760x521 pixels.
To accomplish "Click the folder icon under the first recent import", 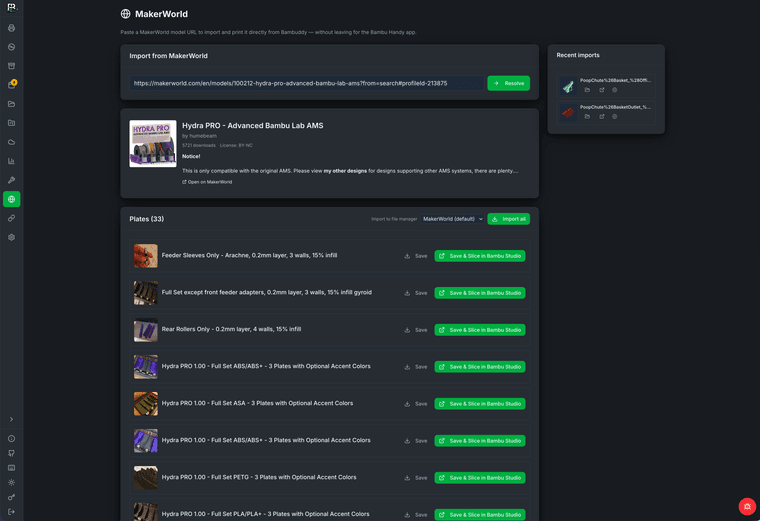I will [x=587, y=90].
